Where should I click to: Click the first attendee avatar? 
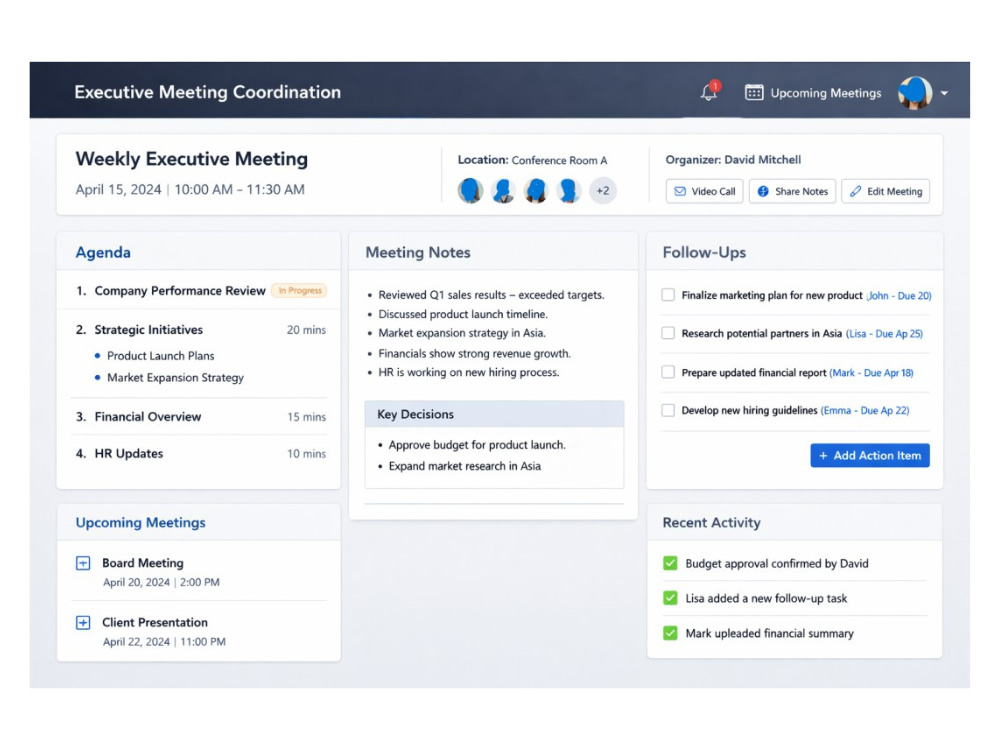click(x=470, y=190)
